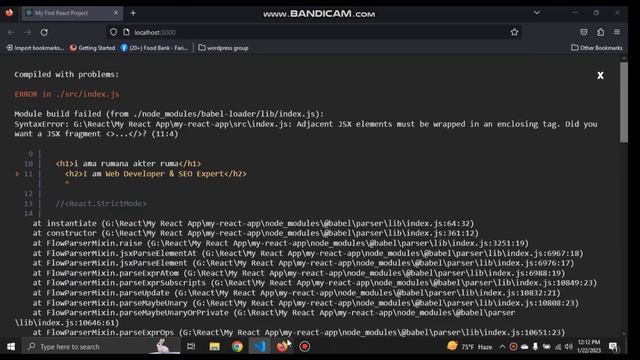Click the Compiled with problems text

coord(67,74)
